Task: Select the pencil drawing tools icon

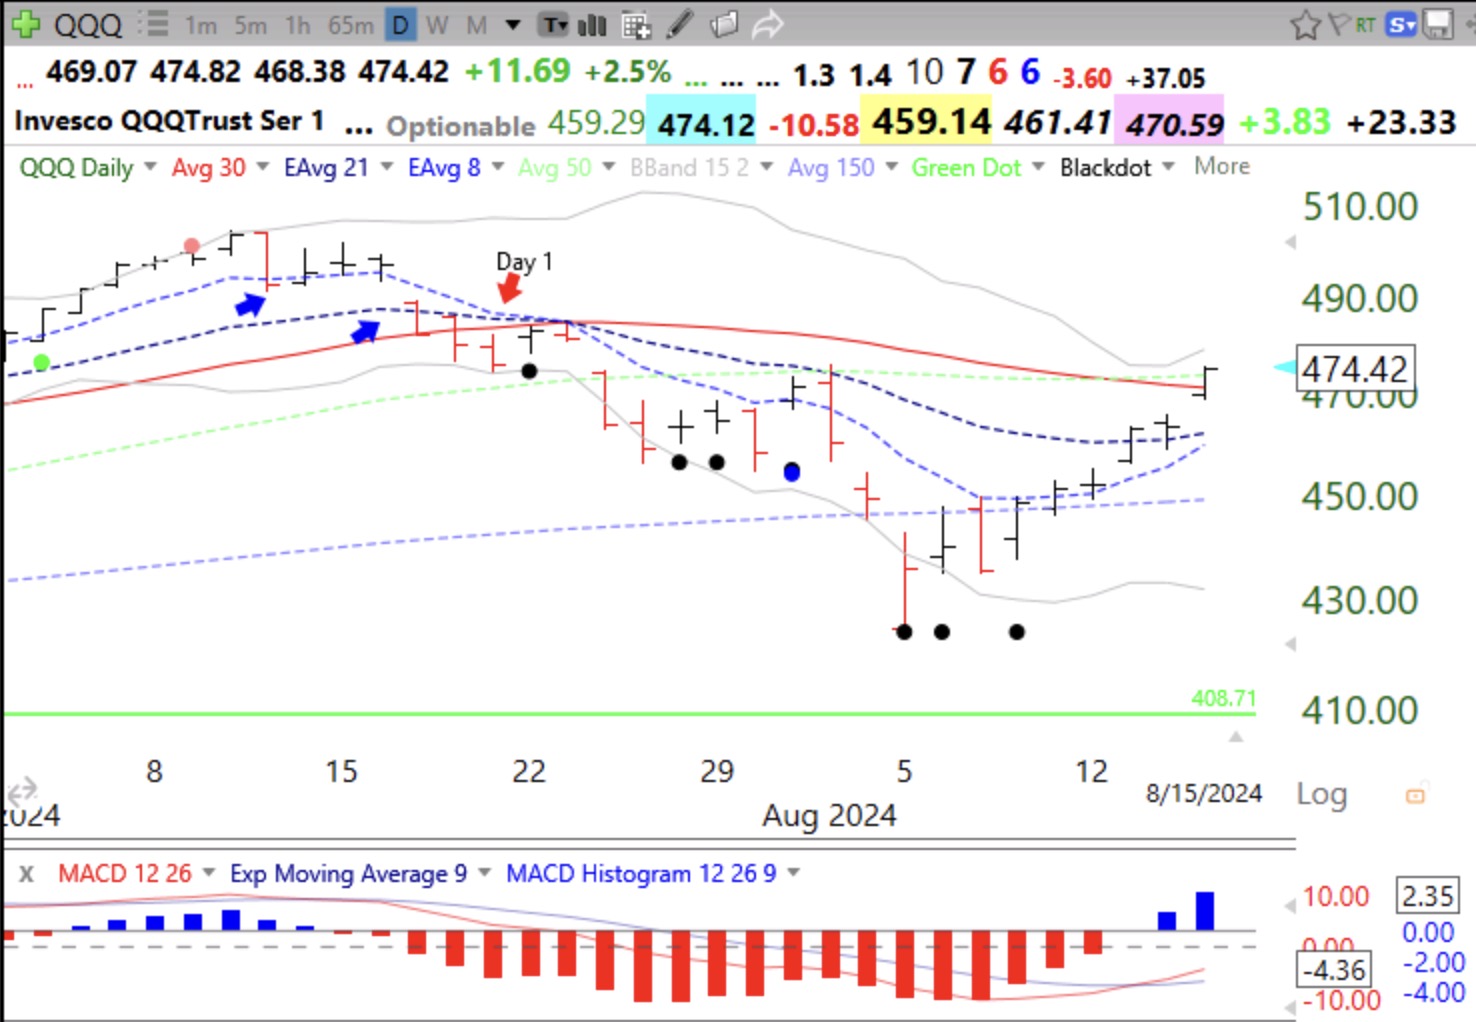Action: [x=680, y=24]
